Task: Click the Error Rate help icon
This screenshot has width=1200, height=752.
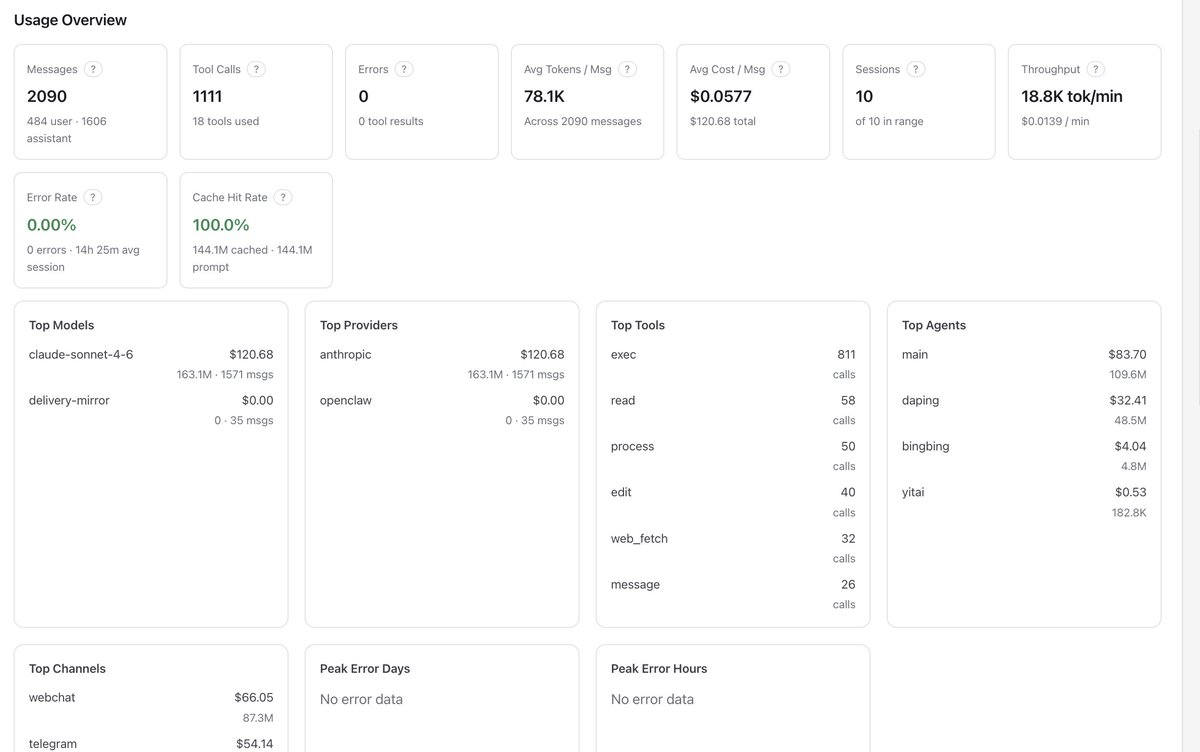Action: (93, 197)
